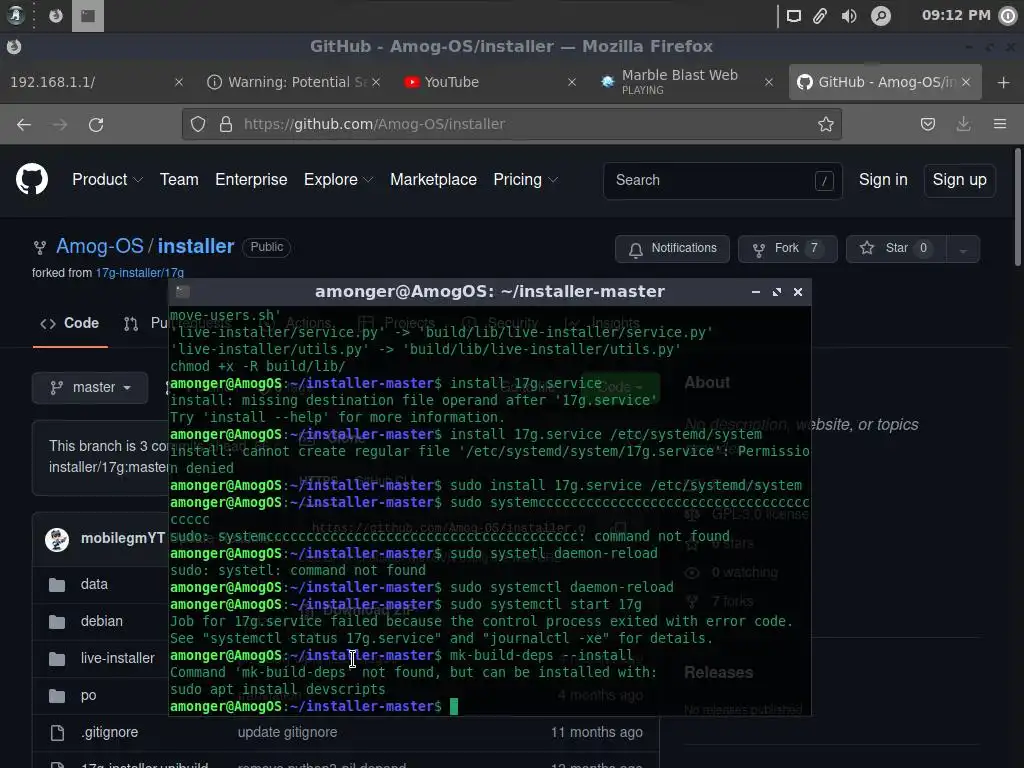The image size is (1024, 768).
Task: Click the Firefox URL address bar
Action: (x=511, y=124)
